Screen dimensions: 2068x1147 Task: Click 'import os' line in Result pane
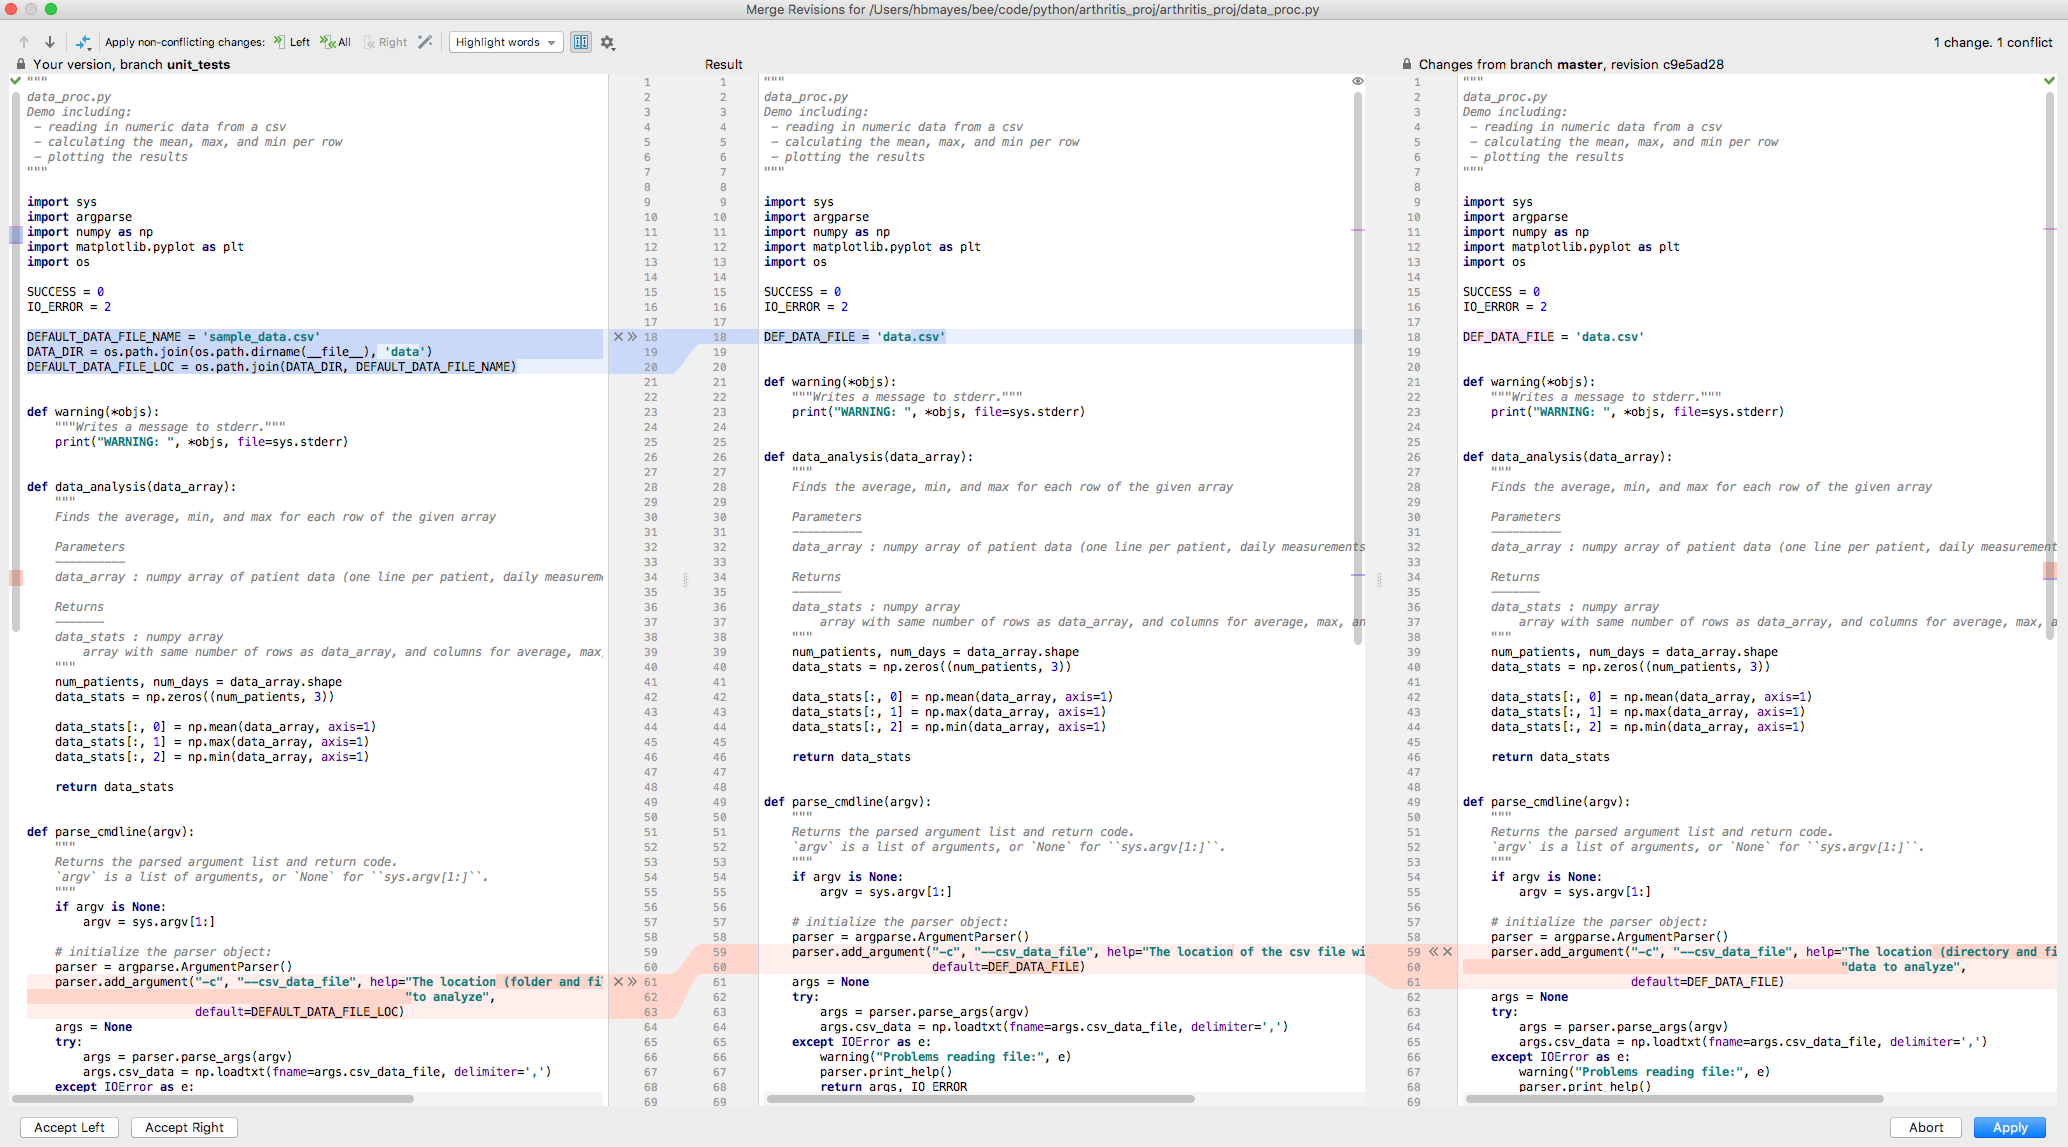[795, 262]
